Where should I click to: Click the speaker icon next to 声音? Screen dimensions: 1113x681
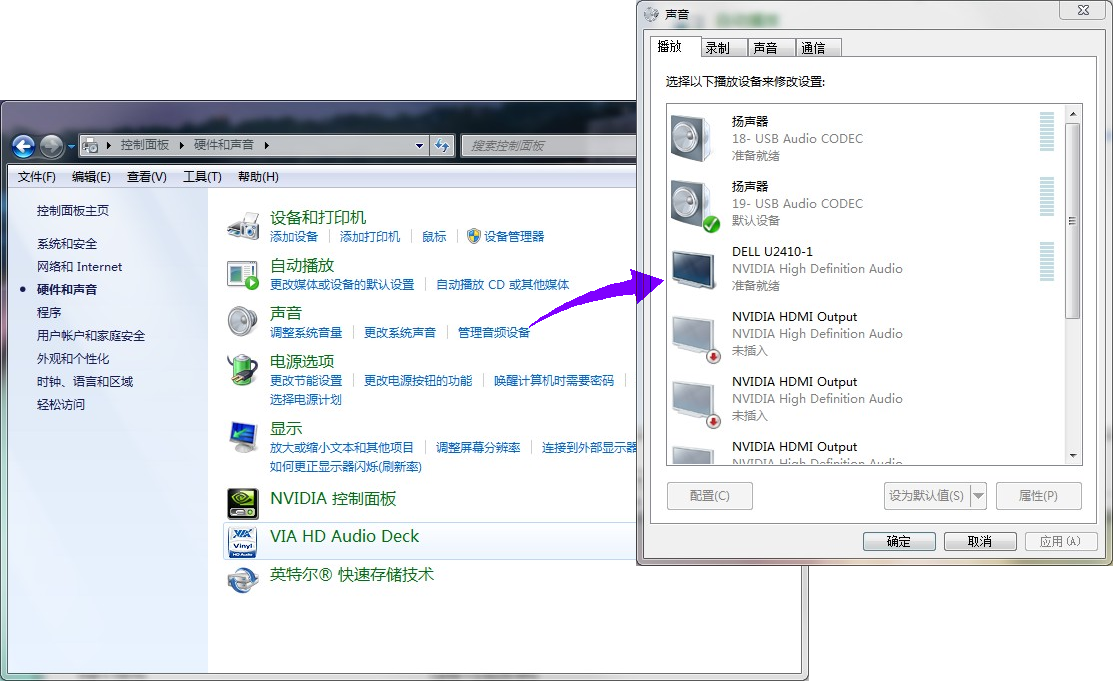point(243,322)
